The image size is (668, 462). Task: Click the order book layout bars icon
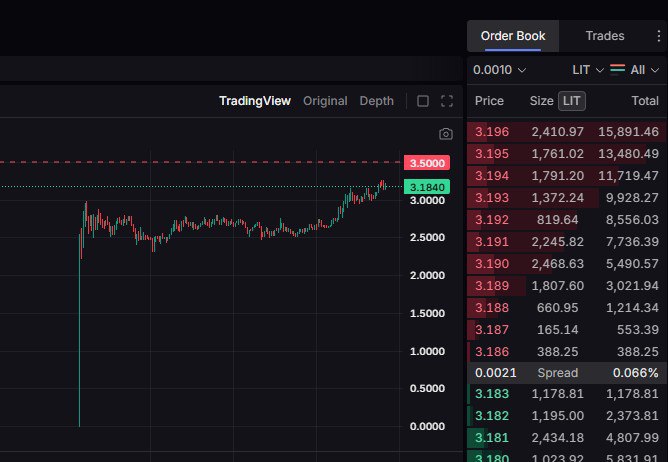coord(617,69)
